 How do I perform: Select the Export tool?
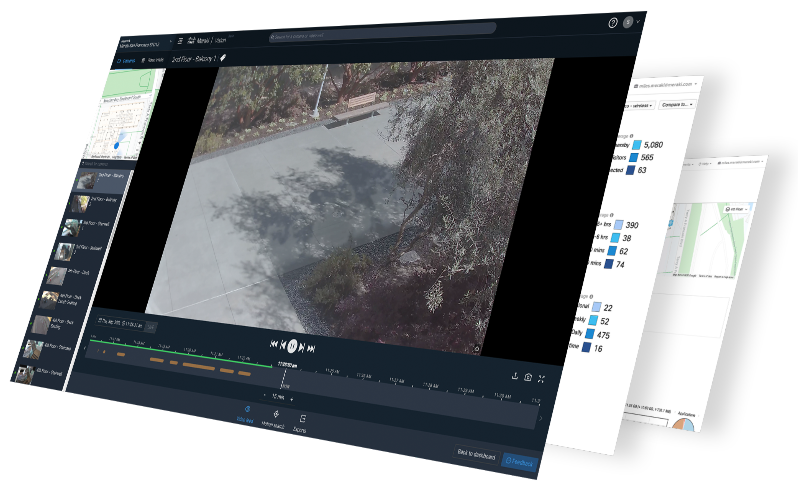tap(301, 424)
